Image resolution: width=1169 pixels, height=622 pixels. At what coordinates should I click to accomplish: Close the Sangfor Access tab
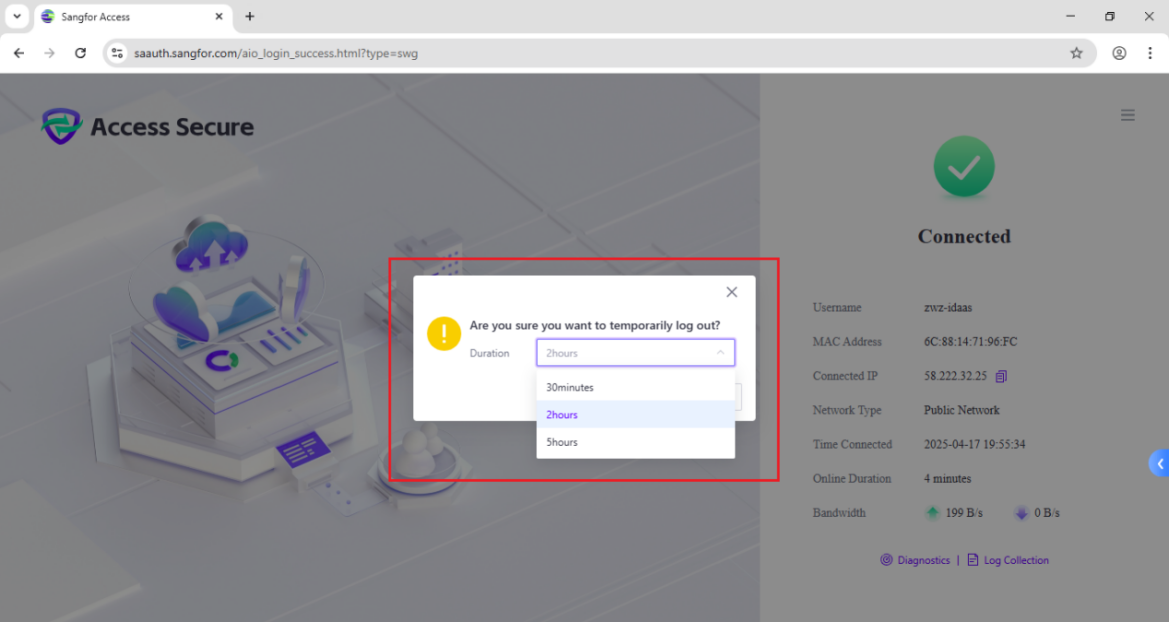click(218, 16)
